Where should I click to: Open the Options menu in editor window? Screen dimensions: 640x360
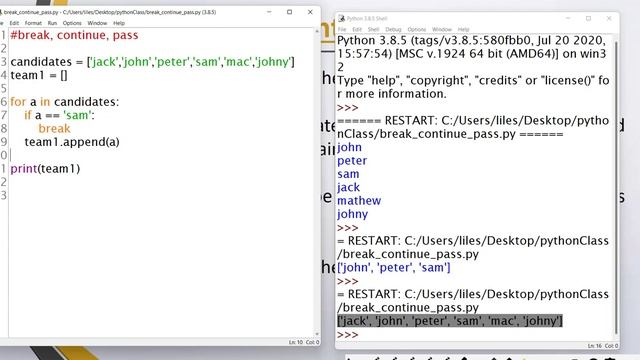click(72, 23)
